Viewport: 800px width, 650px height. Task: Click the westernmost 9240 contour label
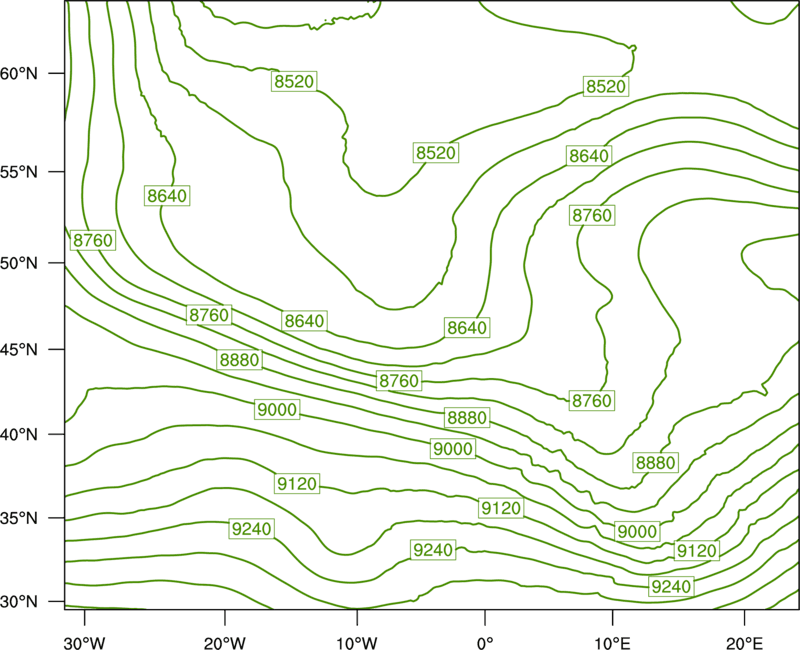(252, 529)
